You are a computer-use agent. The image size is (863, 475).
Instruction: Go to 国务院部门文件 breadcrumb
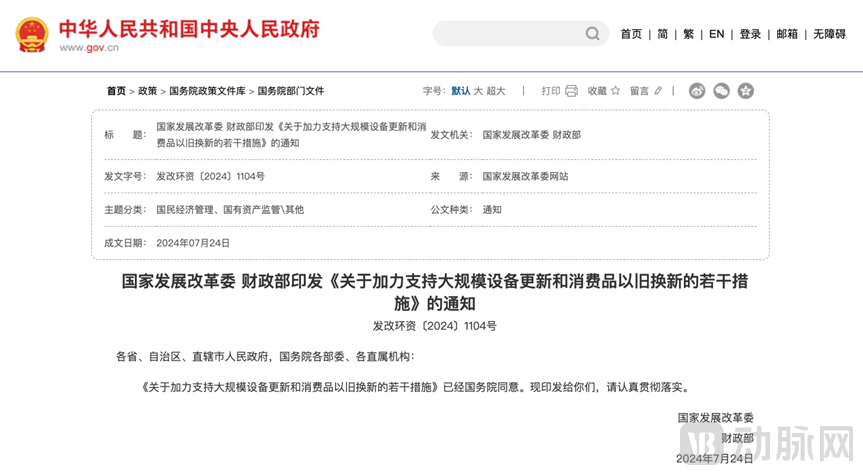click(x=291, y=91)
